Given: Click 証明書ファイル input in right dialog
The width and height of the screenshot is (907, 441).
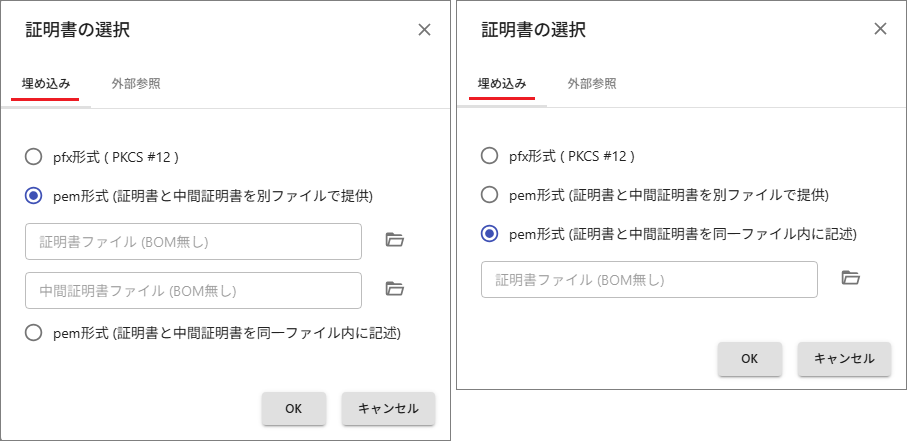Looking at the screenshot, I should click(649, 280).
